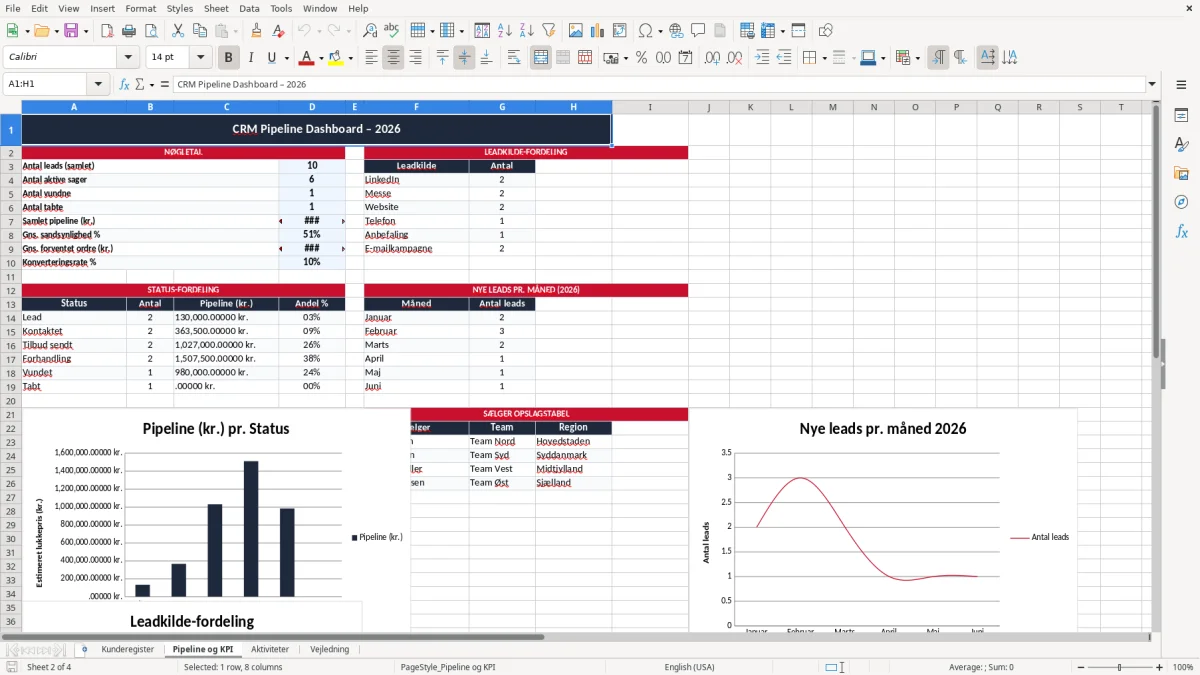Open the Format menu
Screen dimensions: 1200x675
(x=140, y=8)
